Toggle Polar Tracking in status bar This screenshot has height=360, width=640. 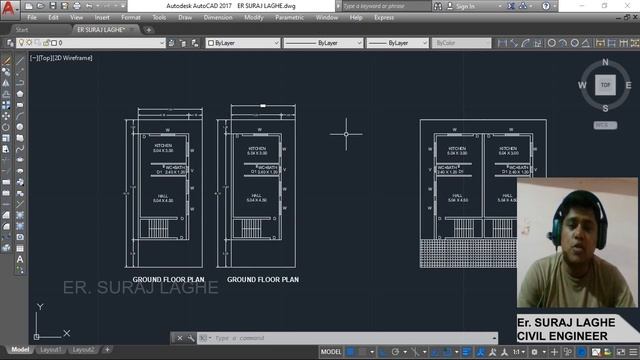tap(395, 352)
